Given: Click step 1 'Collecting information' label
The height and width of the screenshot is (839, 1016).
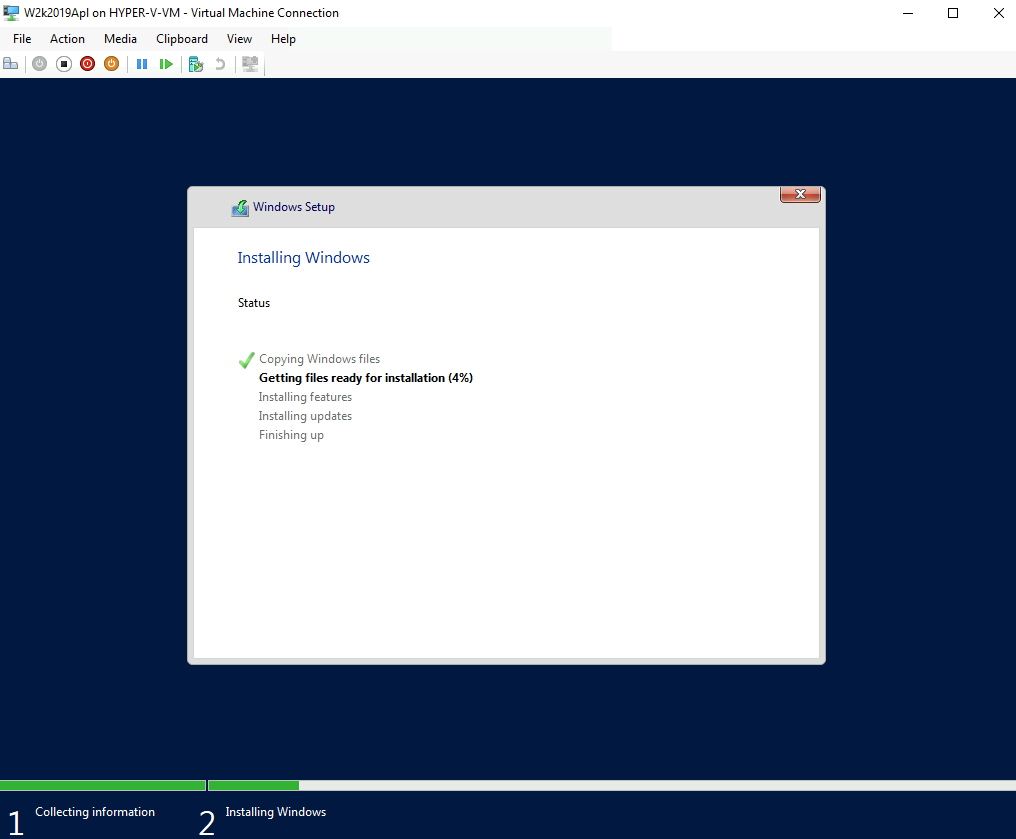Looking at the screenshot, I should pos(95,812).
